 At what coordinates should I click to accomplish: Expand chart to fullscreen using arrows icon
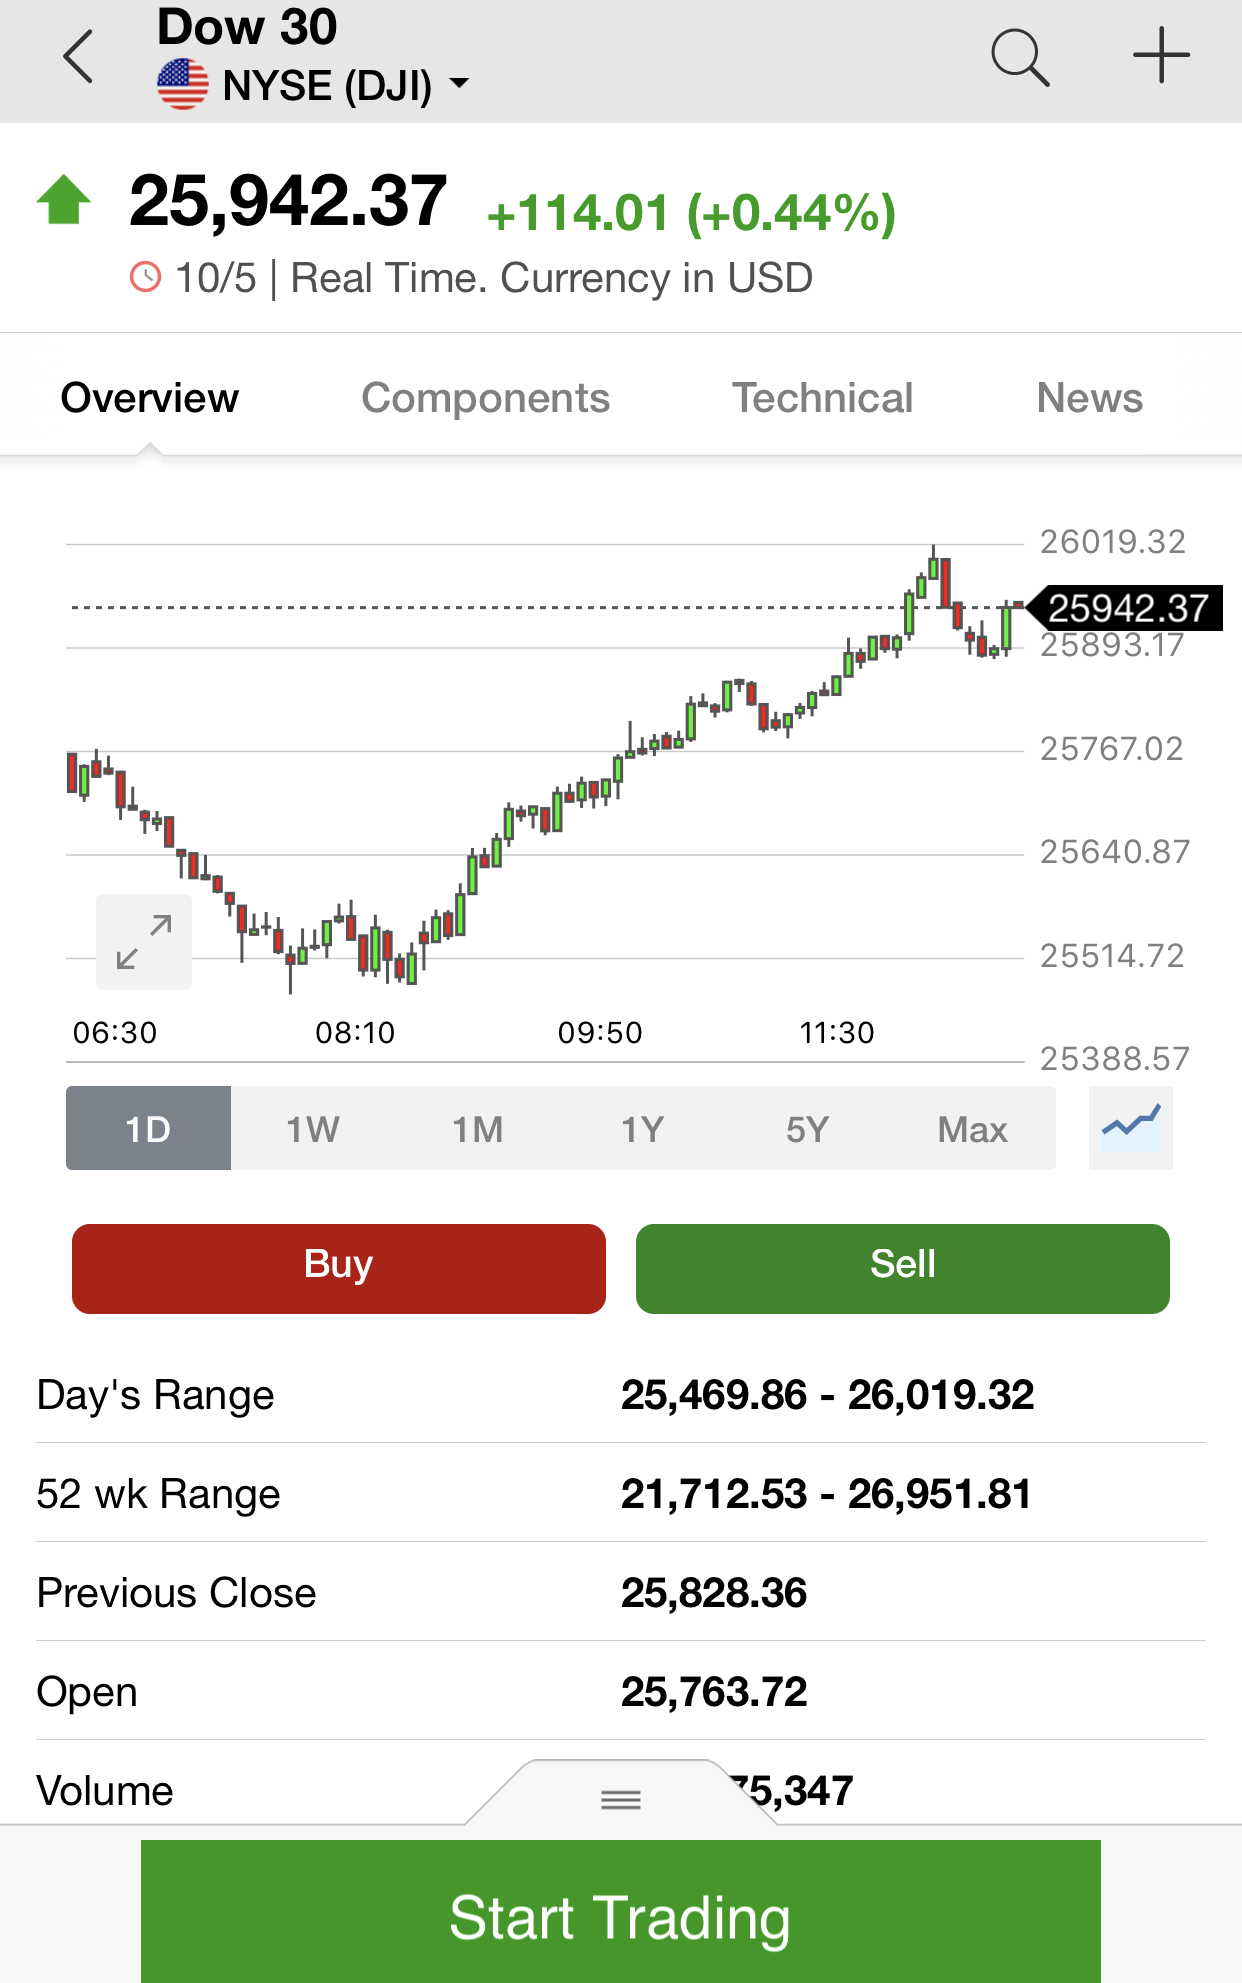(144, 942)
